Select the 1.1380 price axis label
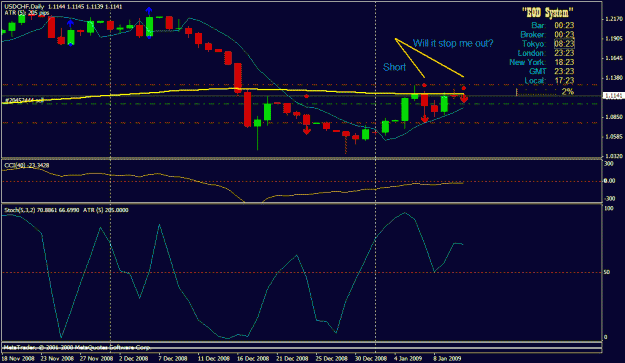The width and height of the screenshot is (625, 363). (x=614, y=78)
